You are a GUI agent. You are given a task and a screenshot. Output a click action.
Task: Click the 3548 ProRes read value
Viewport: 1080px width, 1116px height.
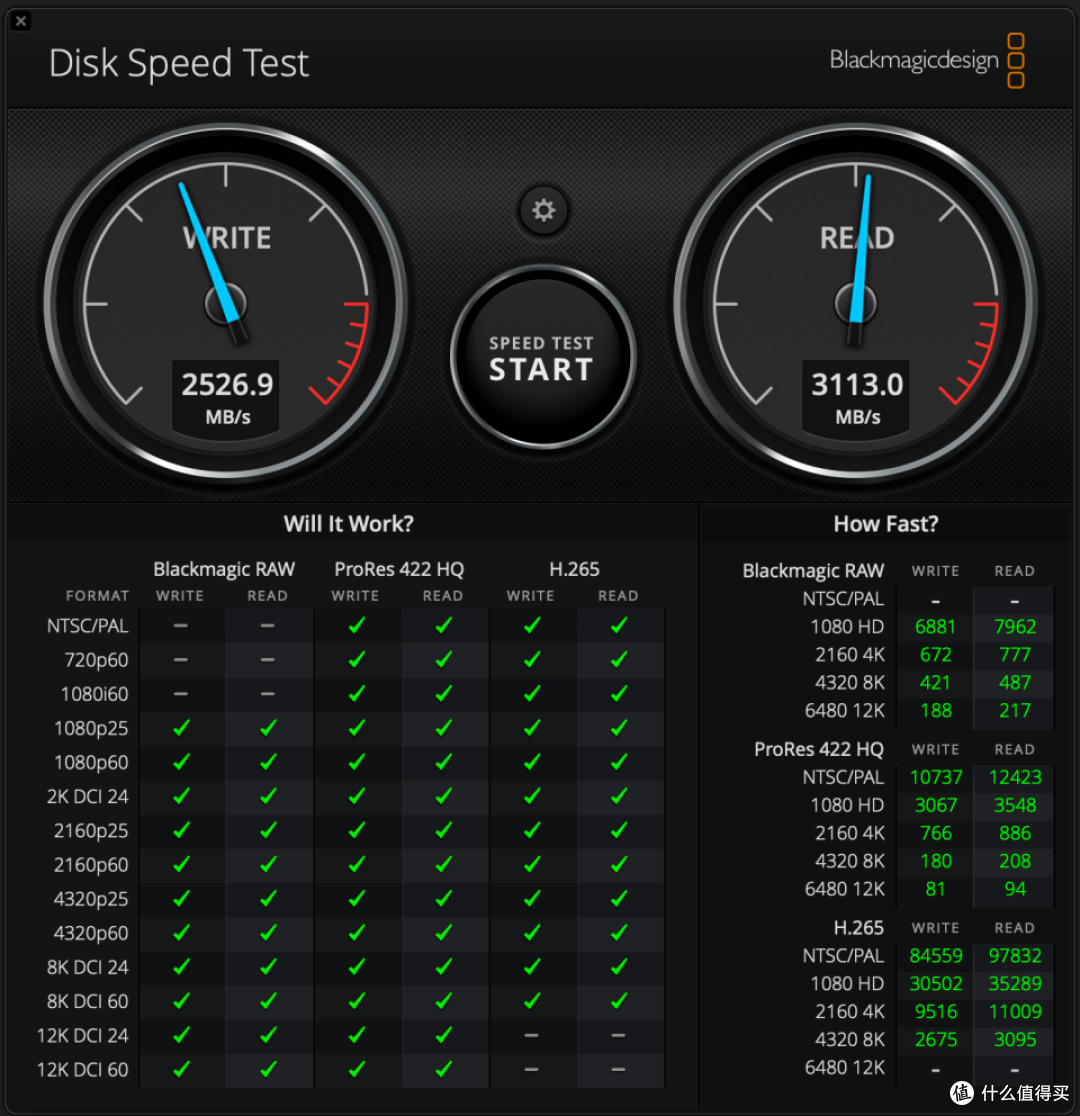click(1015, 805)
